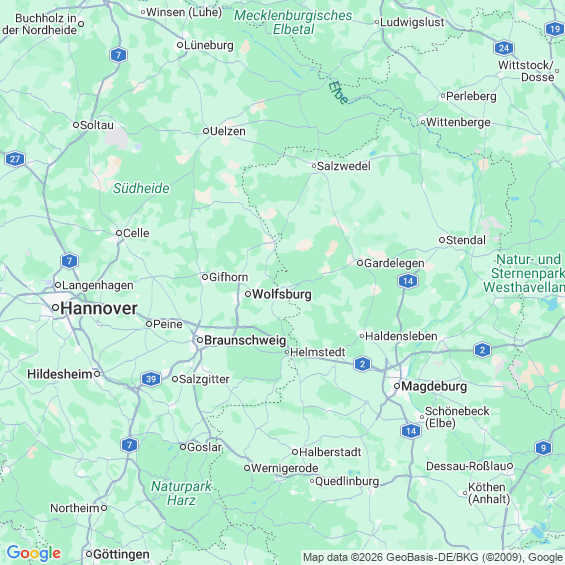Screen dimensions: 565x565
Task: Click the A 9 highway shield icon
Action: [x=543, y=448]
